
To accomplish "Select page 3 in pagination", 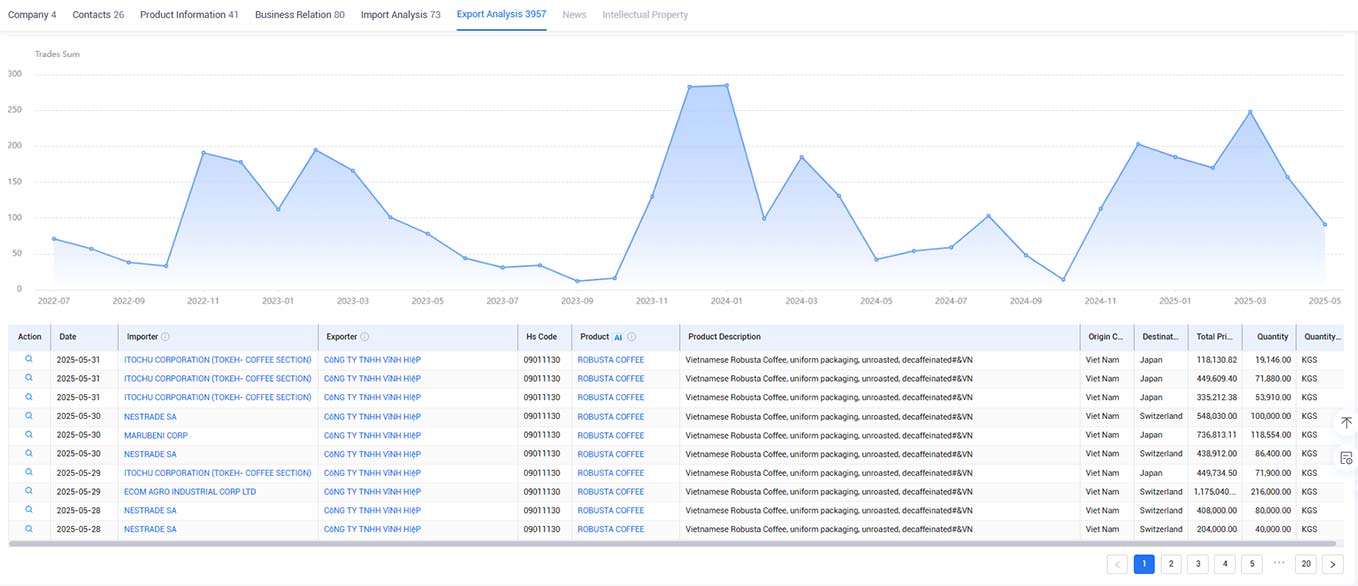I will tap(1198, 564).
